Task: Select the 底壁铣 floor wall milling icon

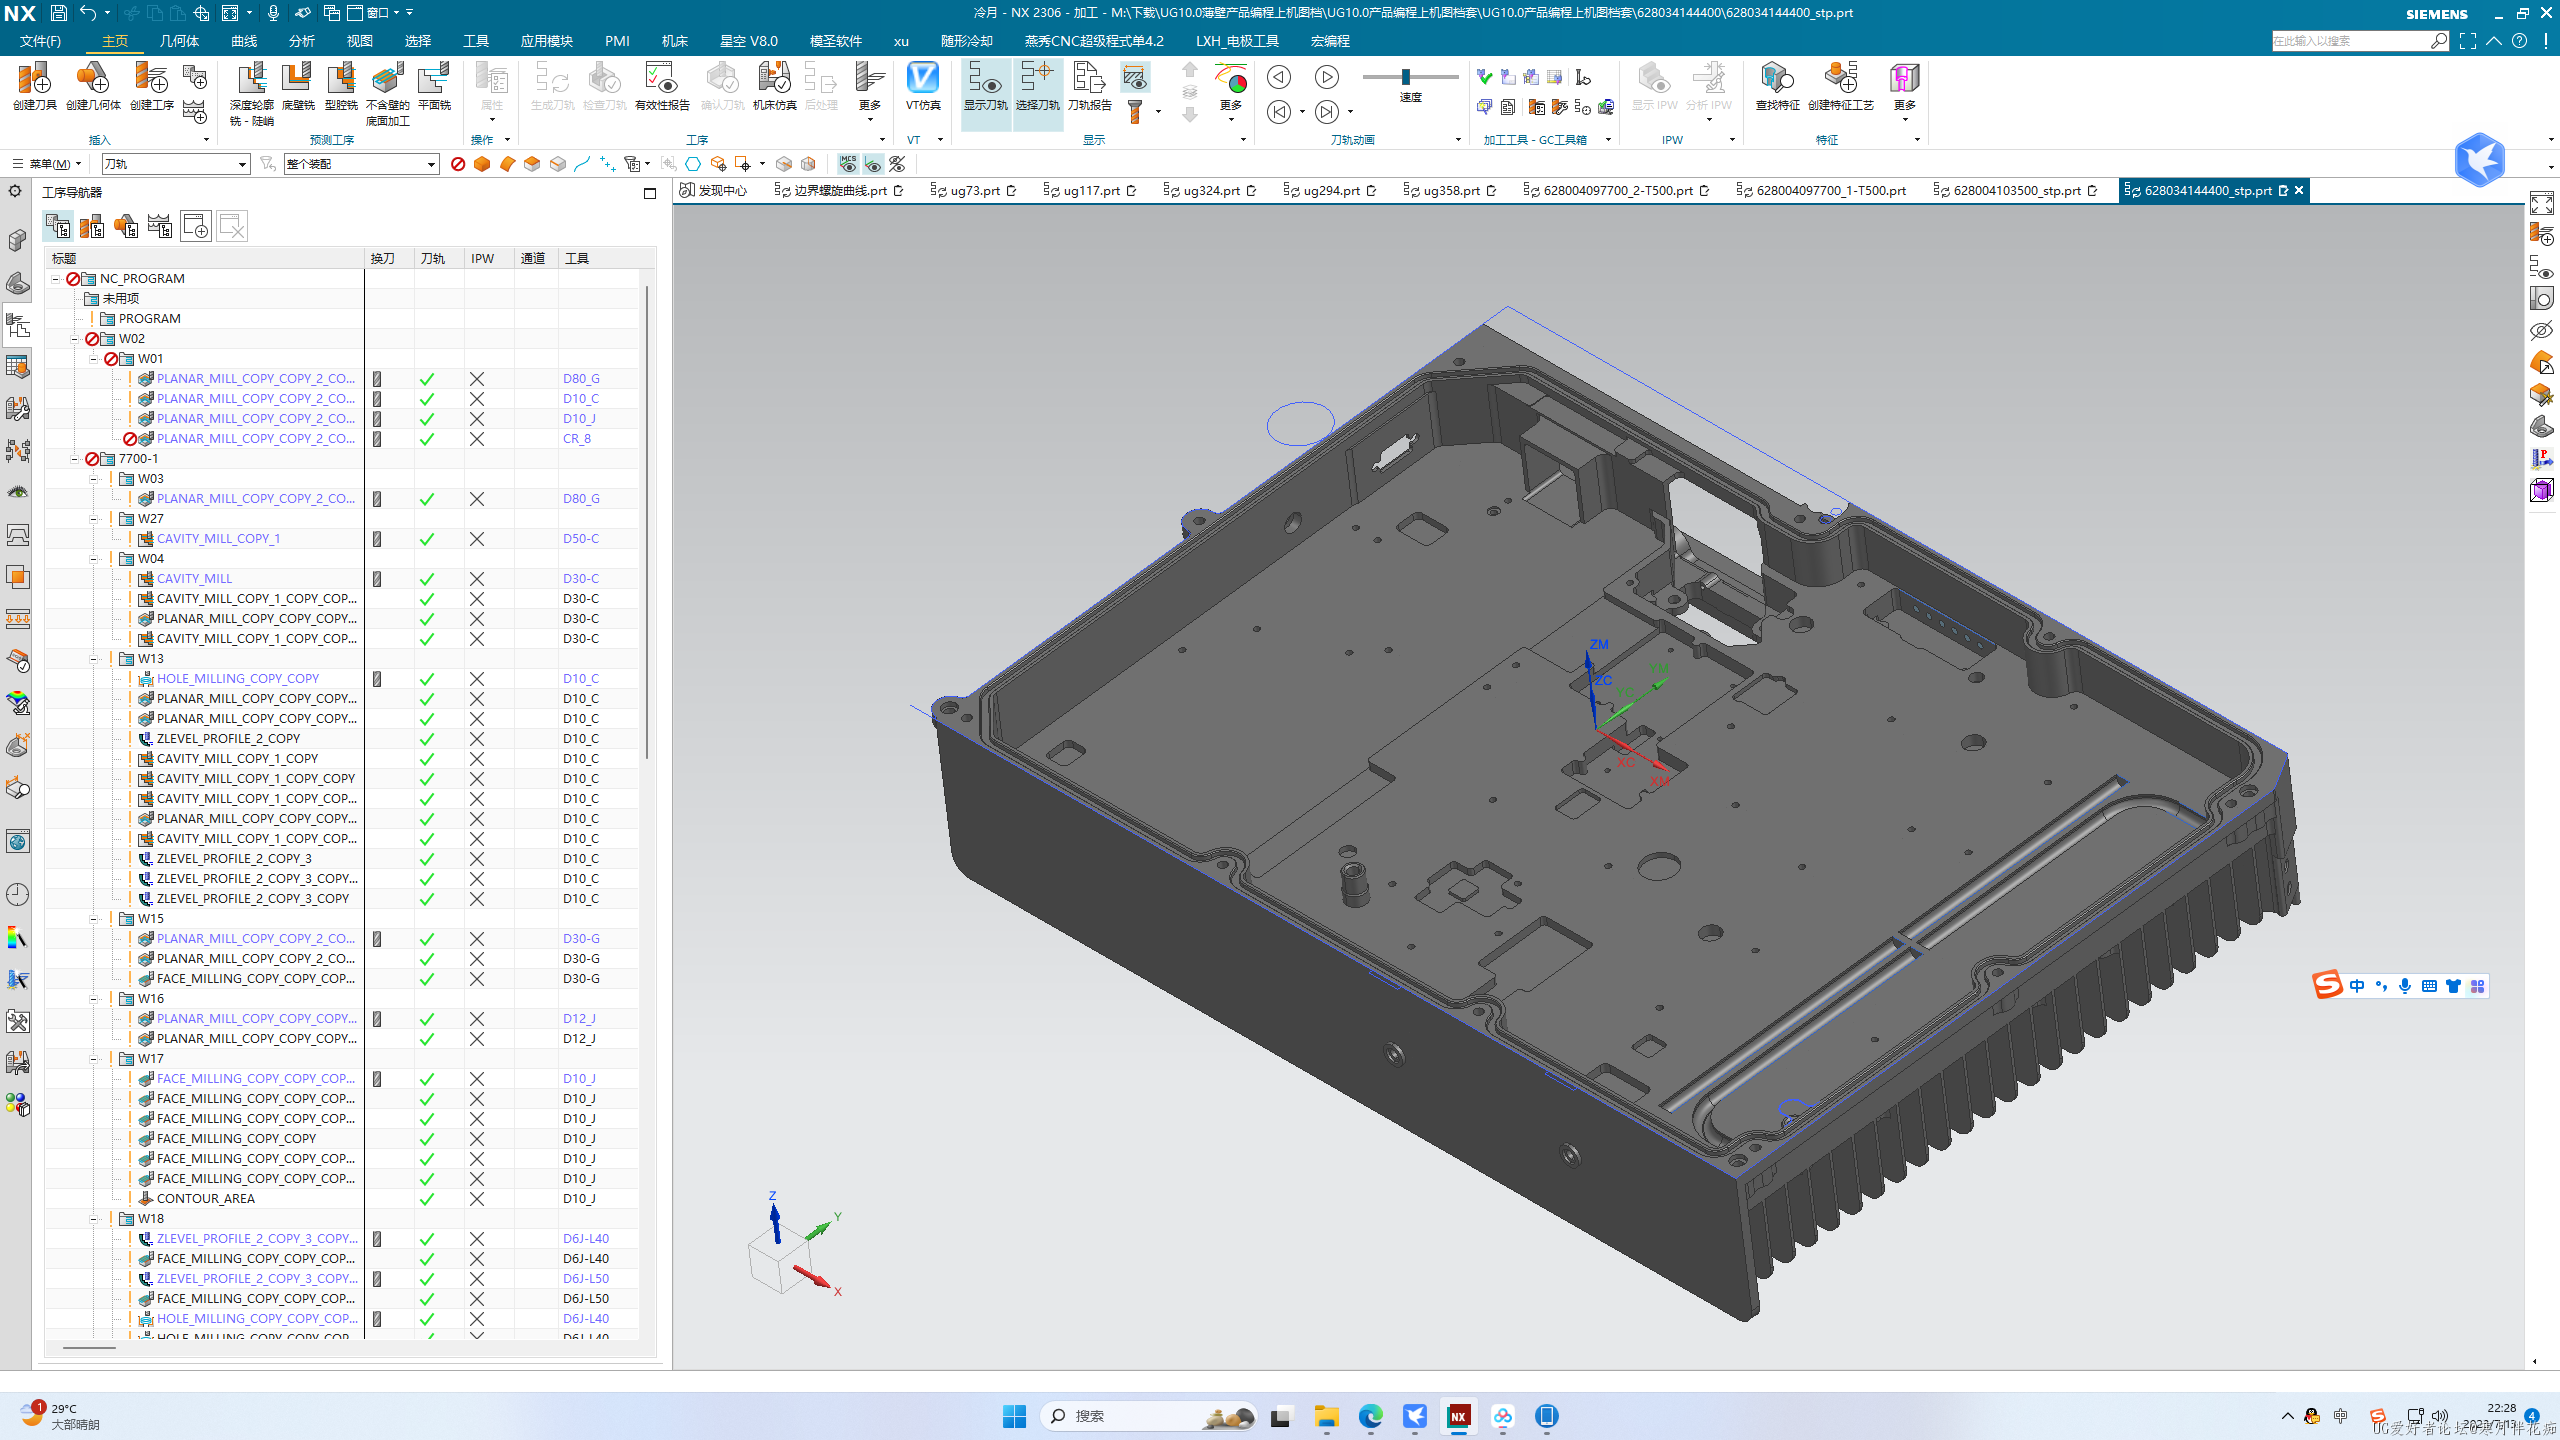Action: (x=298, y=86)
